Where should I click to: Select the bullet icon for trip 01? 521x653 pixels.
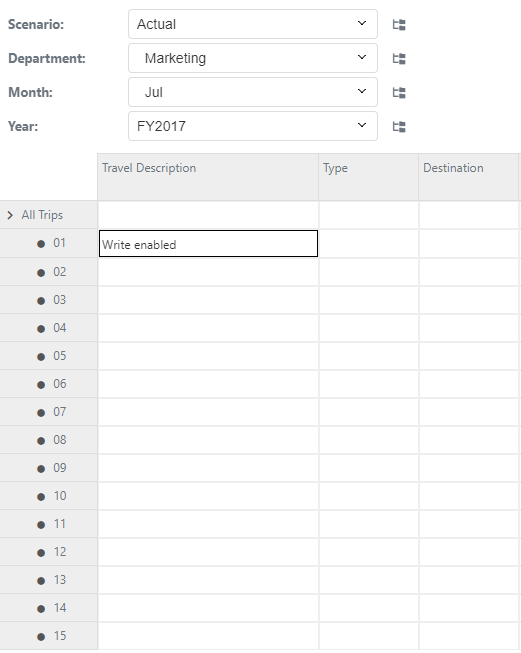coord(41,244)
